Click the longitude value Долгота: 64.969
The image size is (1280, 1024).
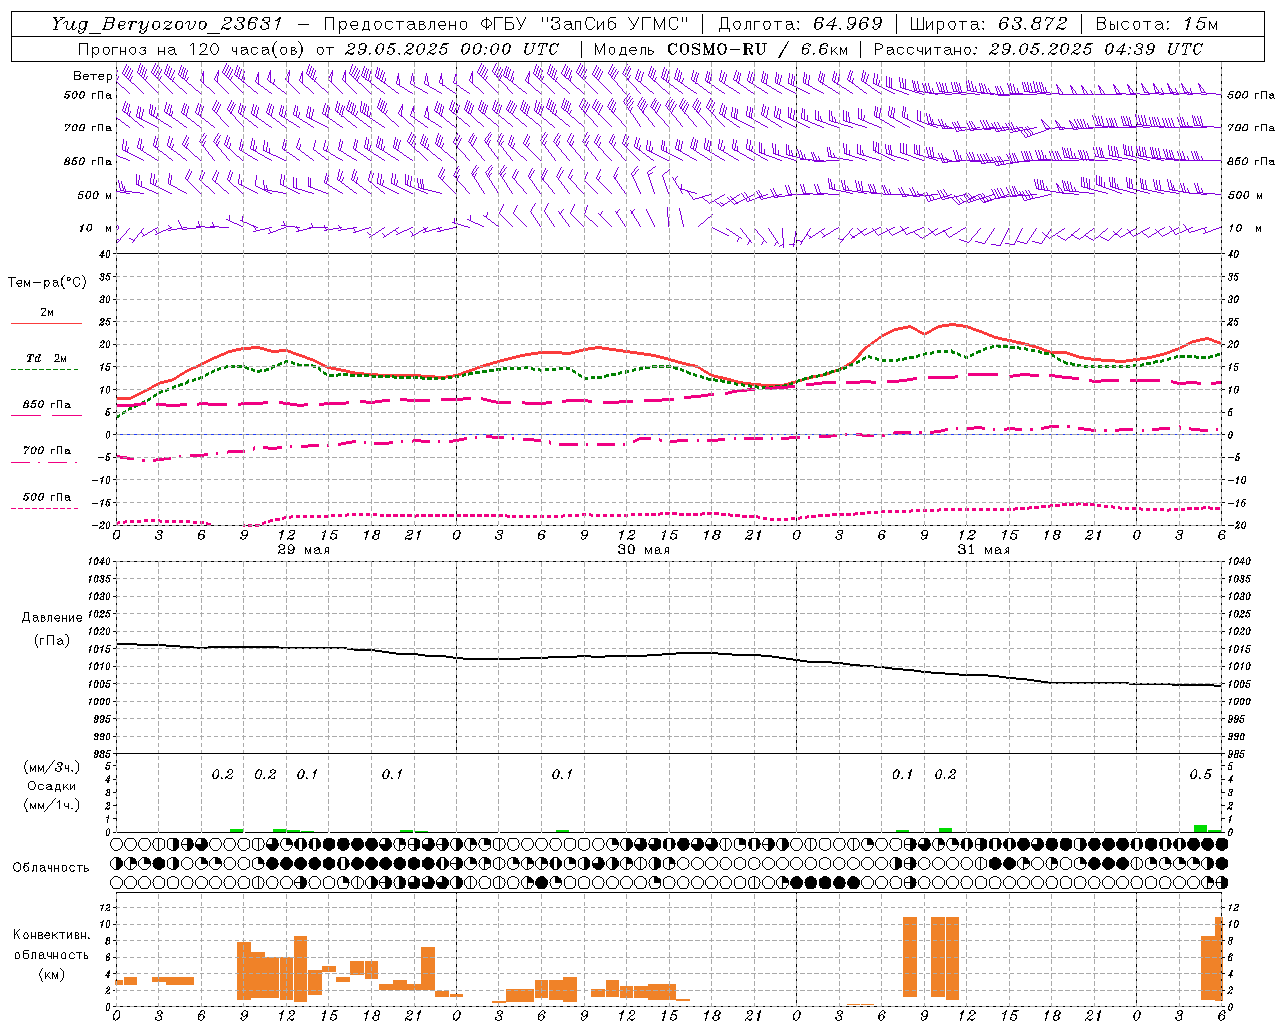[x=800, y=24]
